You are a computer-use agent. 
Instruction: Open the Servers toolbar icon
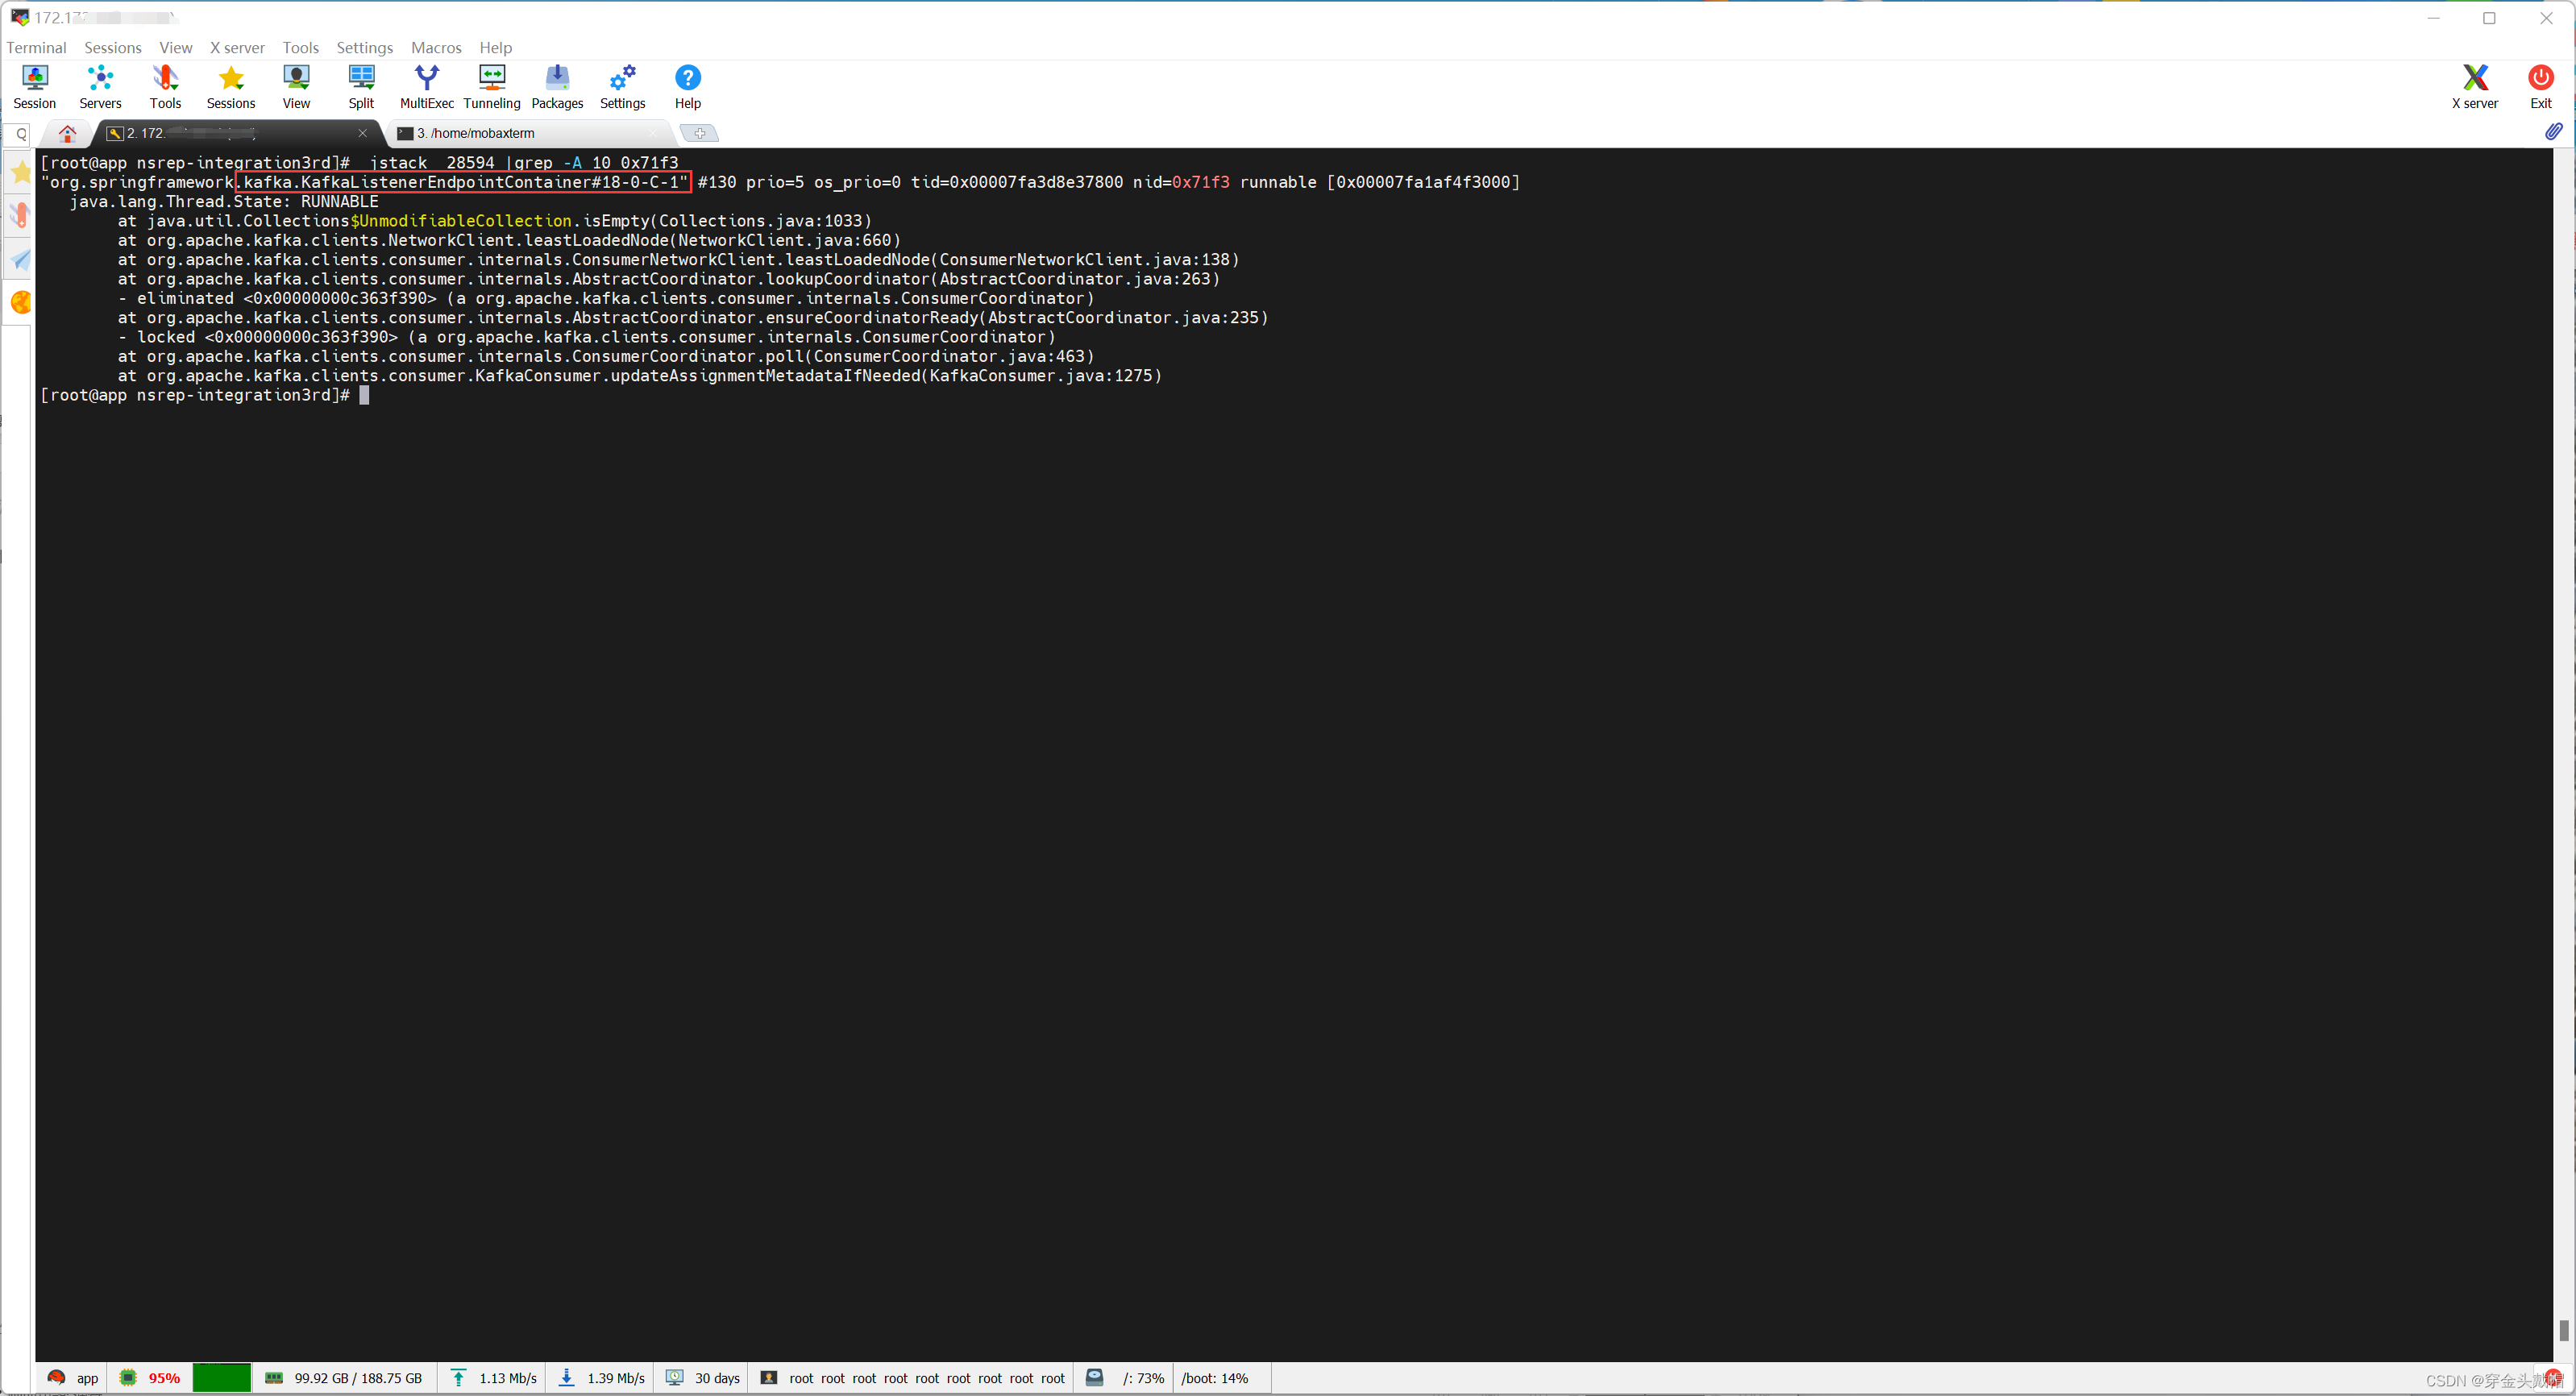click(100, 86)
